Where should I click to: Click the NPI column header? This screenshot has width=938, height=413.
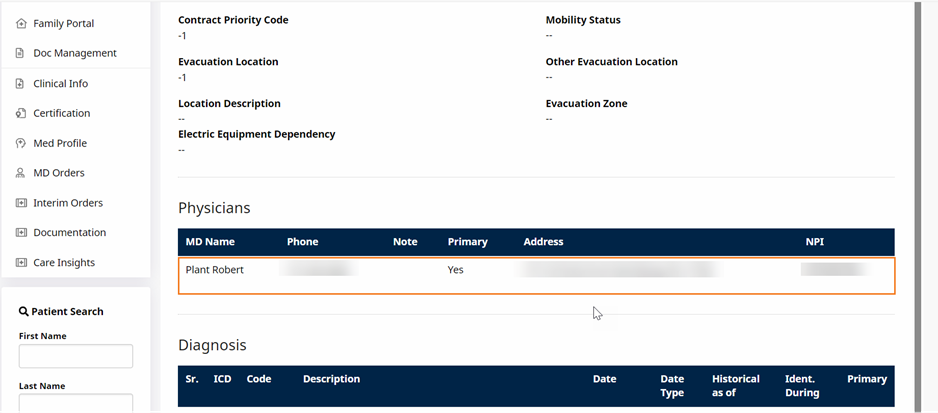(x=815, y=242)
